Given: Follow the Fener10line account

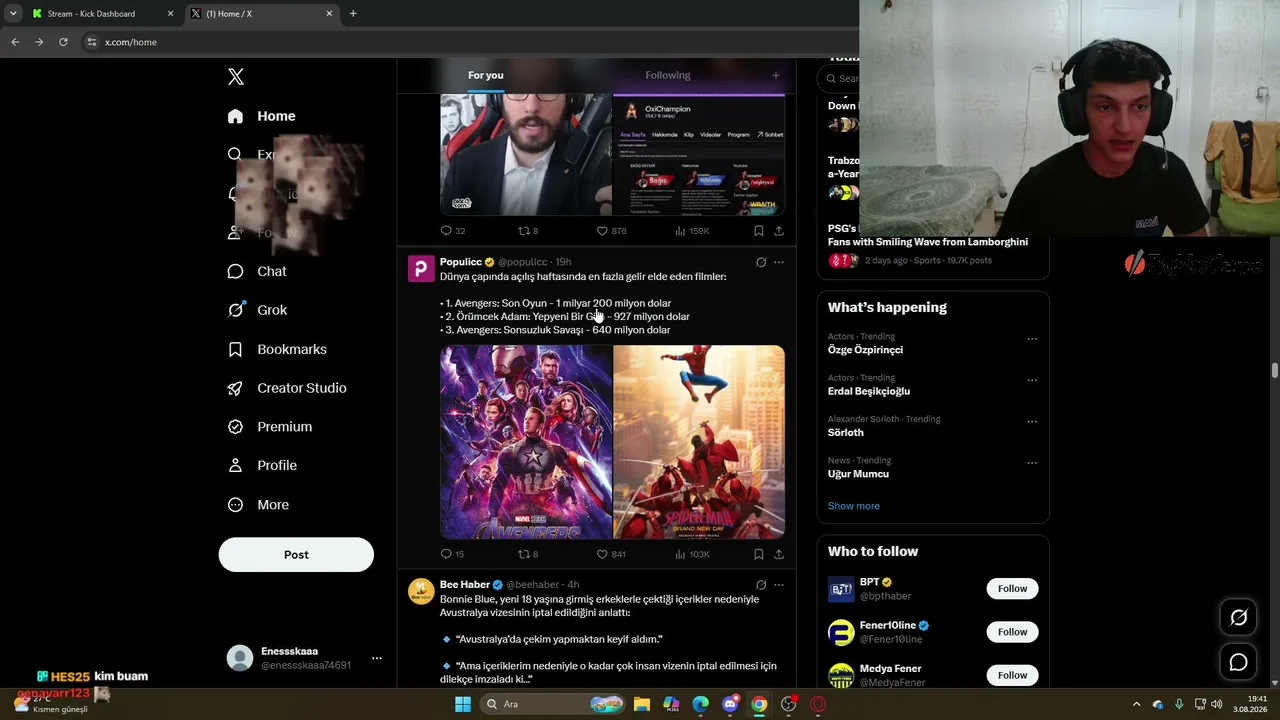Looking at the screenshot, I should tap(1012, 632).
